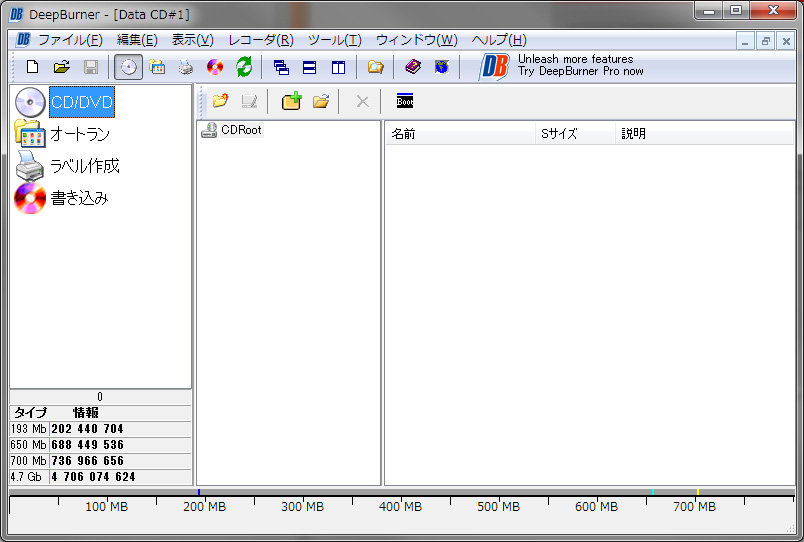The image size is (804, 542).
Task: Click the open folder icon in file toolbar
Action: click(x=321, y=101)
